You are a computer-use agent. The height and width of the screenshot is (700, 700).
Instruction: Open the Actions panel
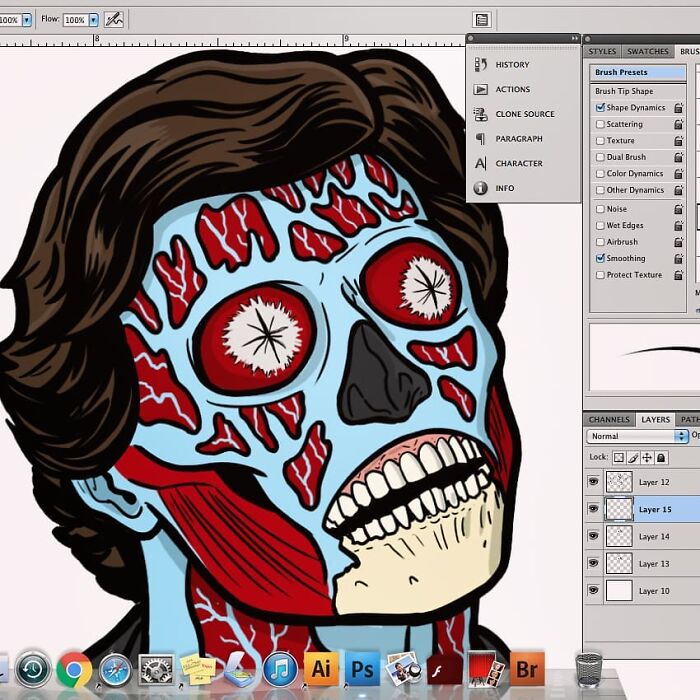[x=511, y=90]
